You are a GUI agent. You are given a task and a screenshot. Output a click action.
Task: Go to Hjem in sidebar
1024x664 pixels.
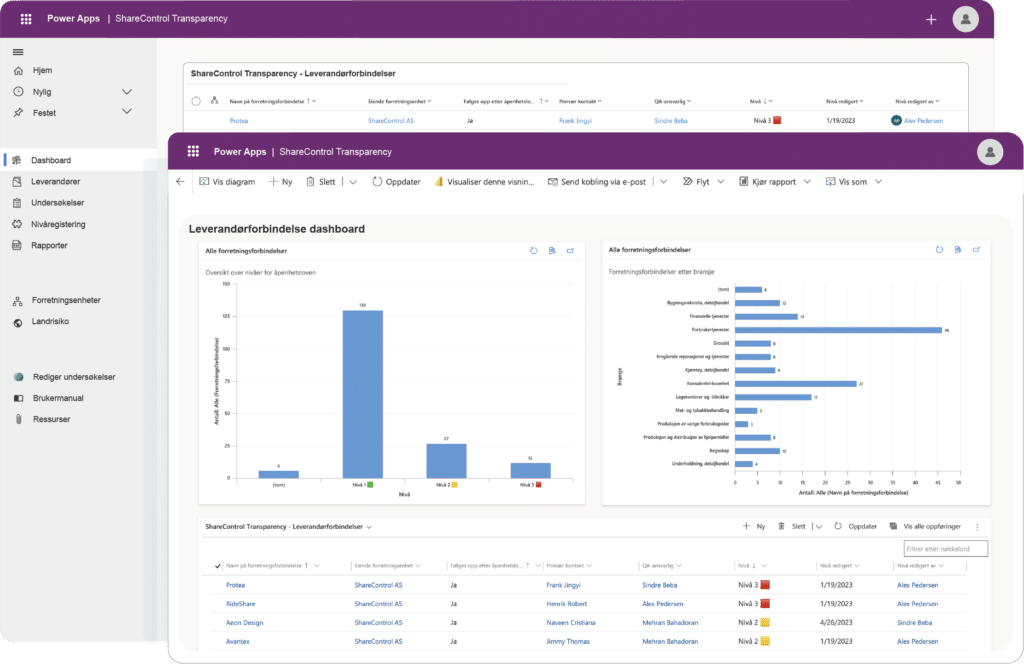tap(42, 71)
